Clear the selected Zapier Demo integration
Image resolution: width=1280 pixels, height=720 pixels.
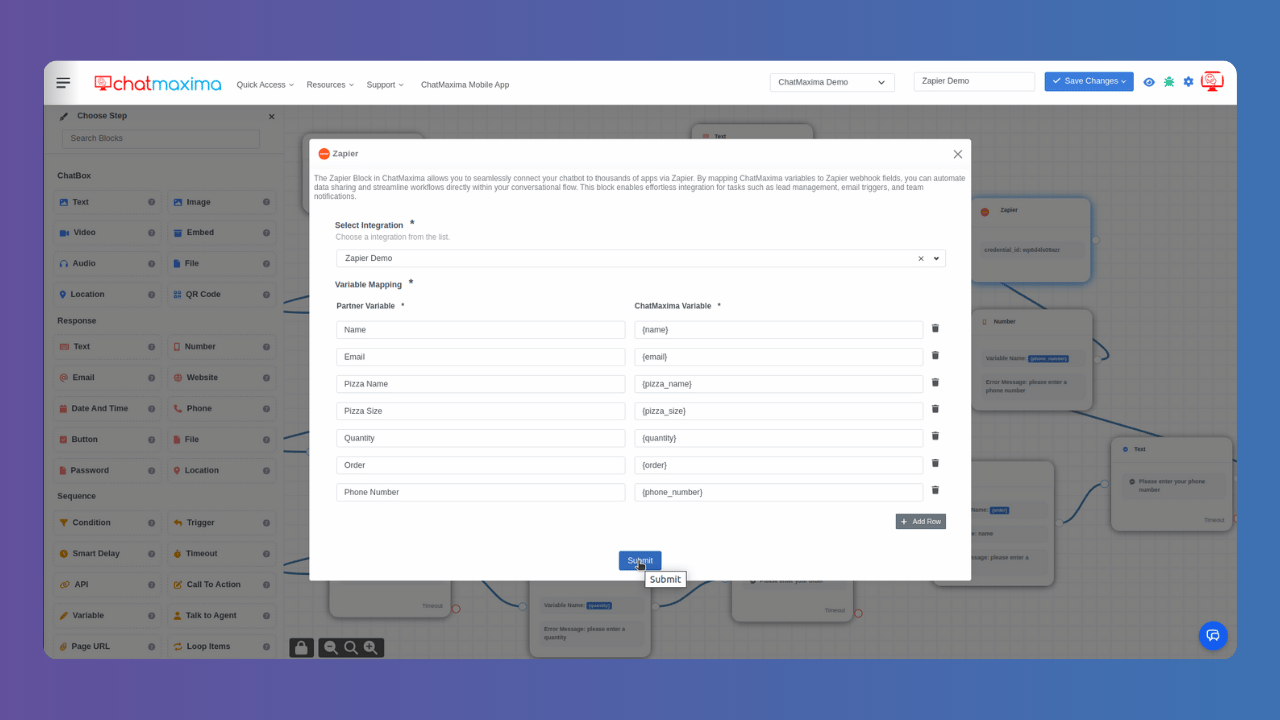tap(921, 259)
